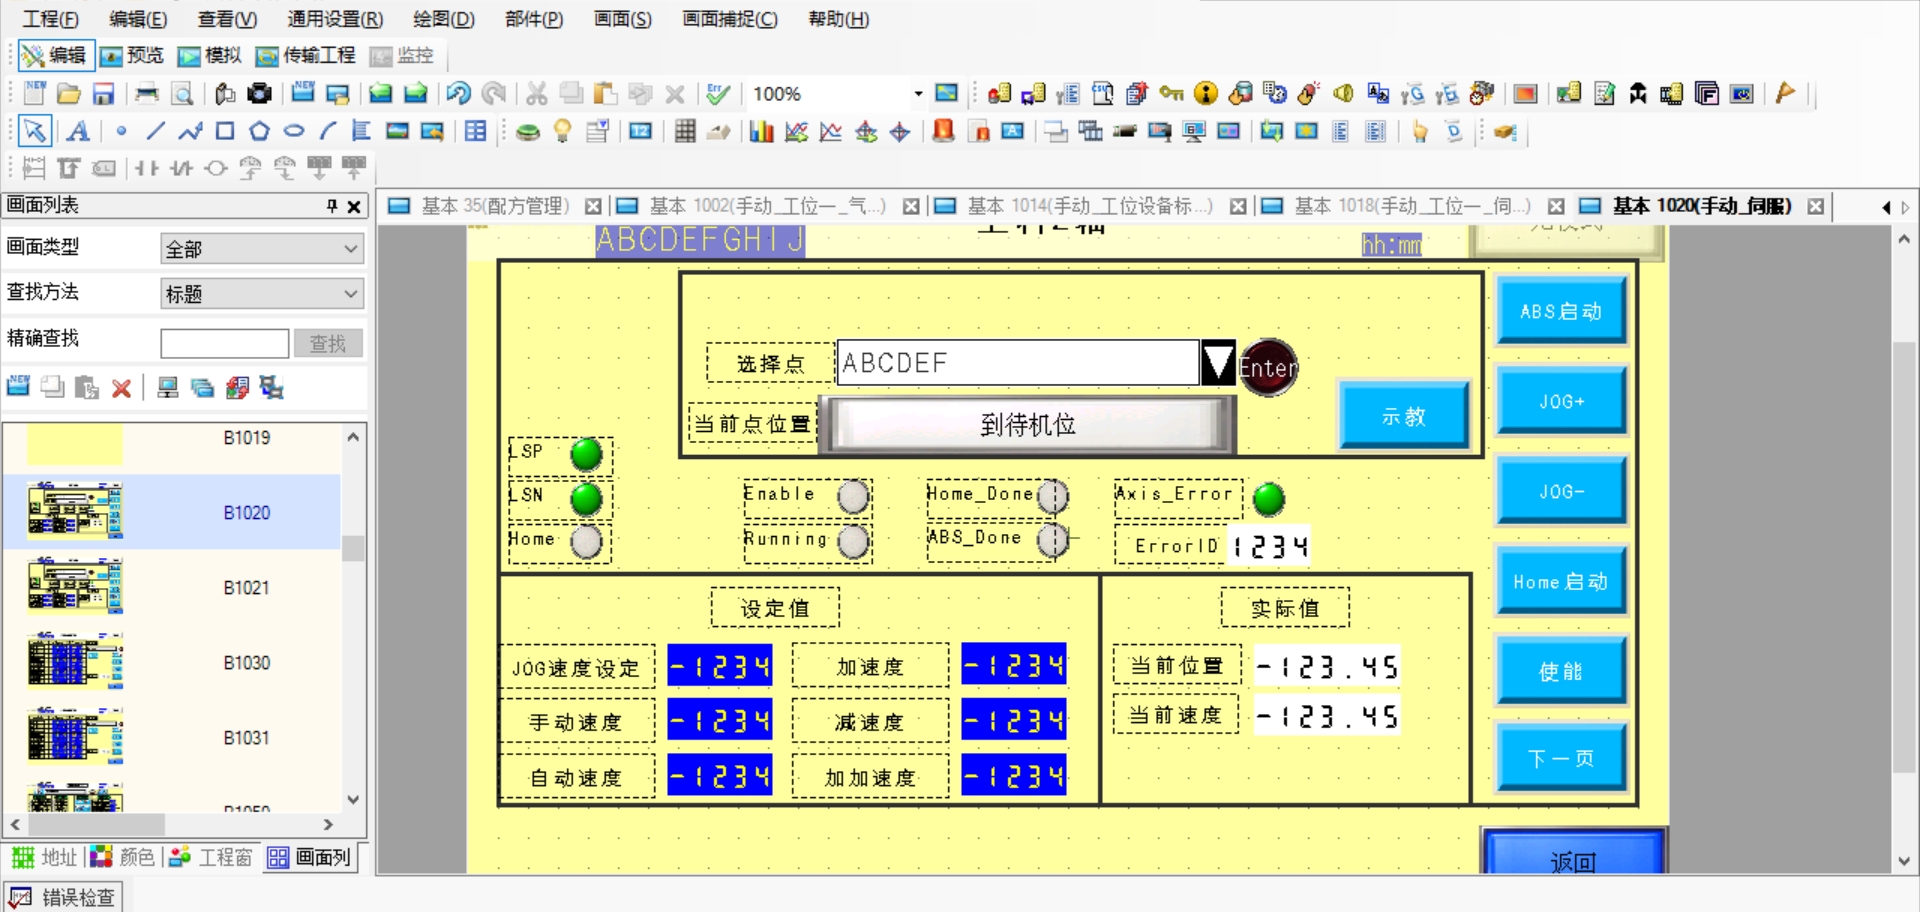Switch to 编辑 edit mode
This screenshot has width=1920, height=912.
point(56,56)
